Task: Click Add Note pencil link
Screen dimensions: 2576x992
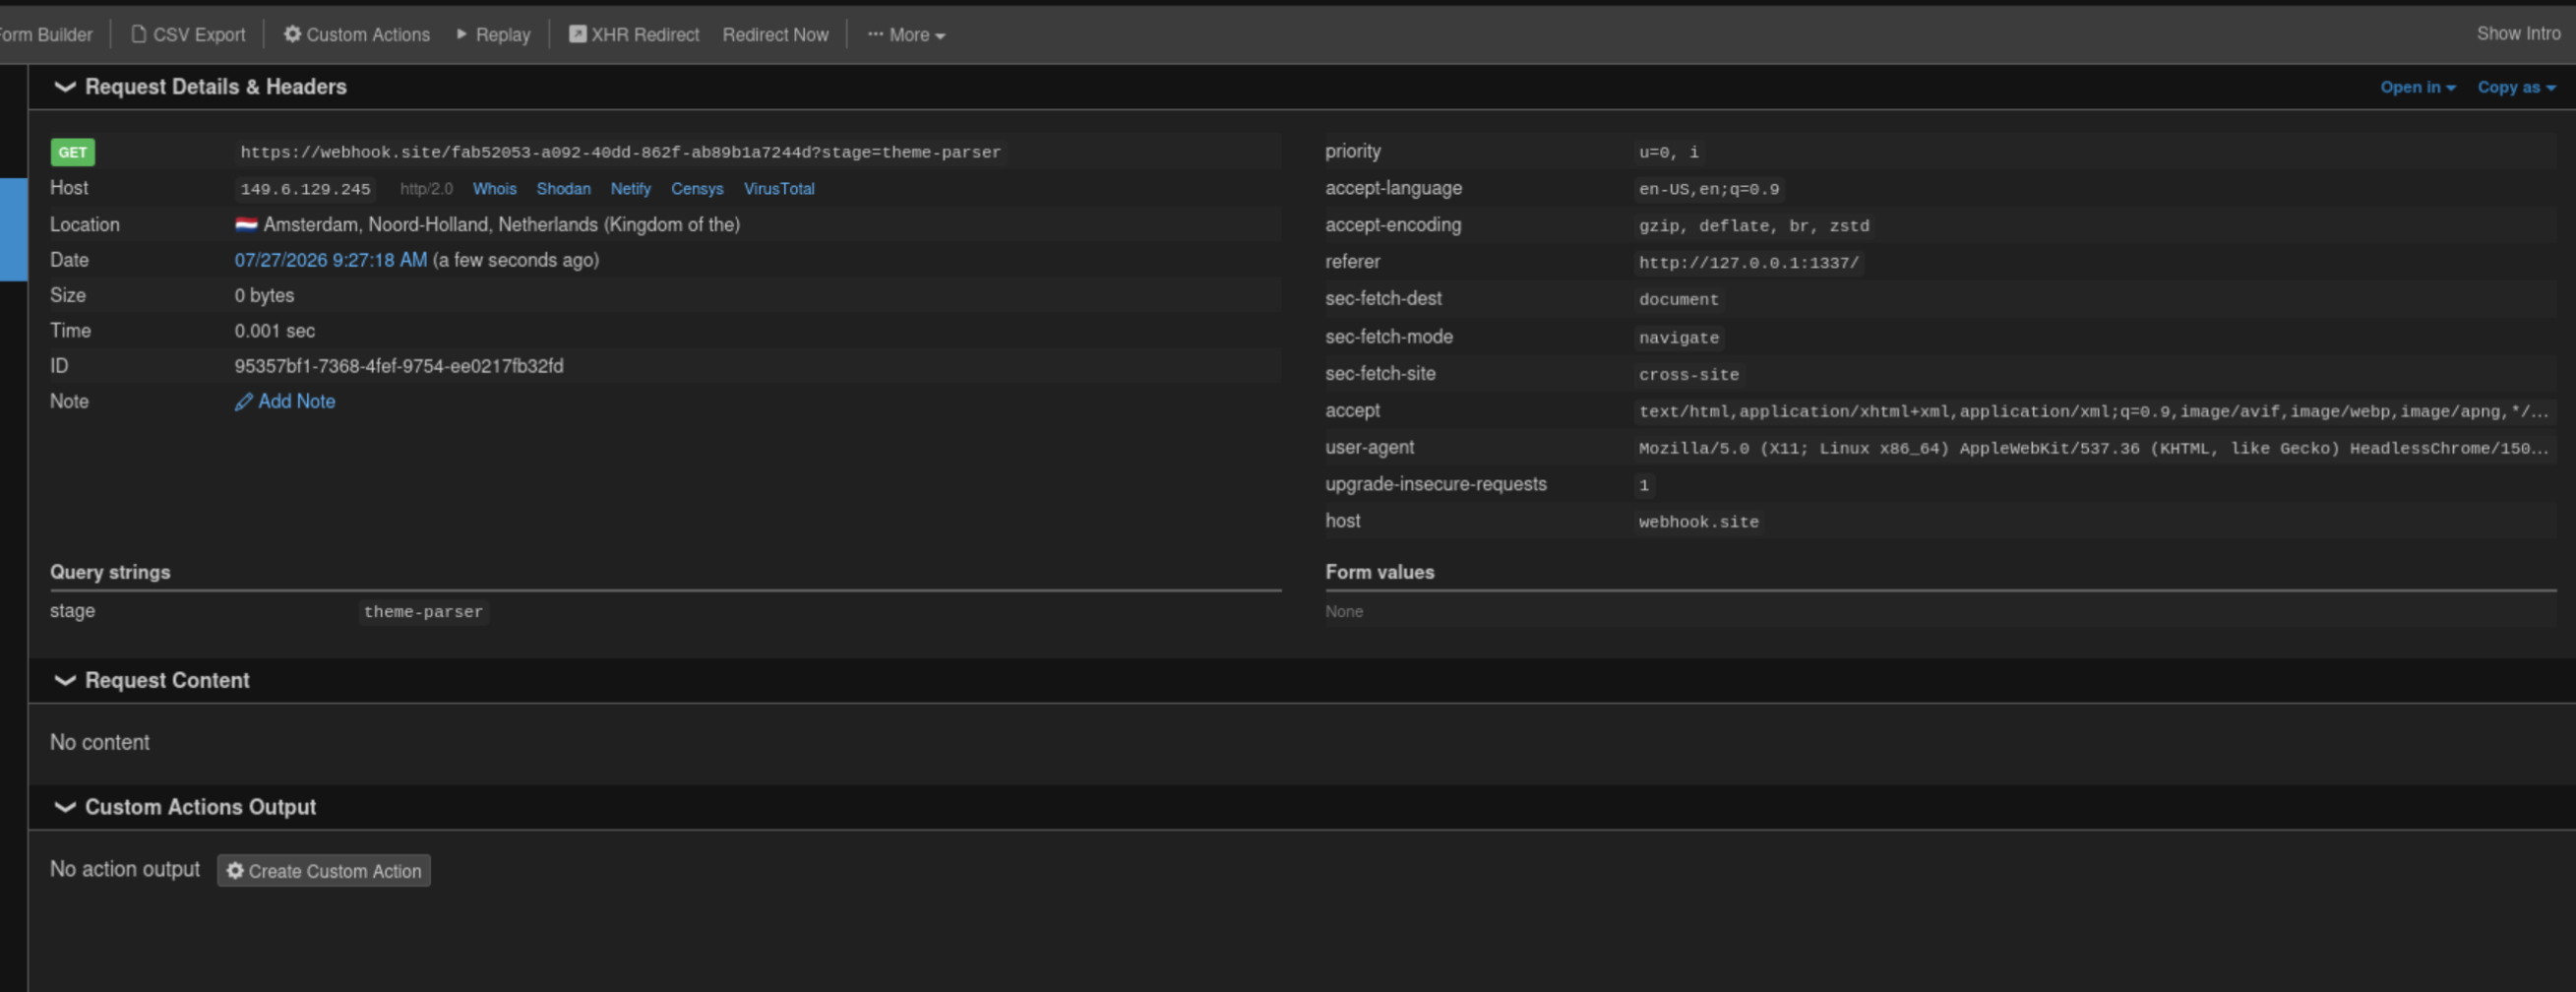Action: [x=285, y=401]
